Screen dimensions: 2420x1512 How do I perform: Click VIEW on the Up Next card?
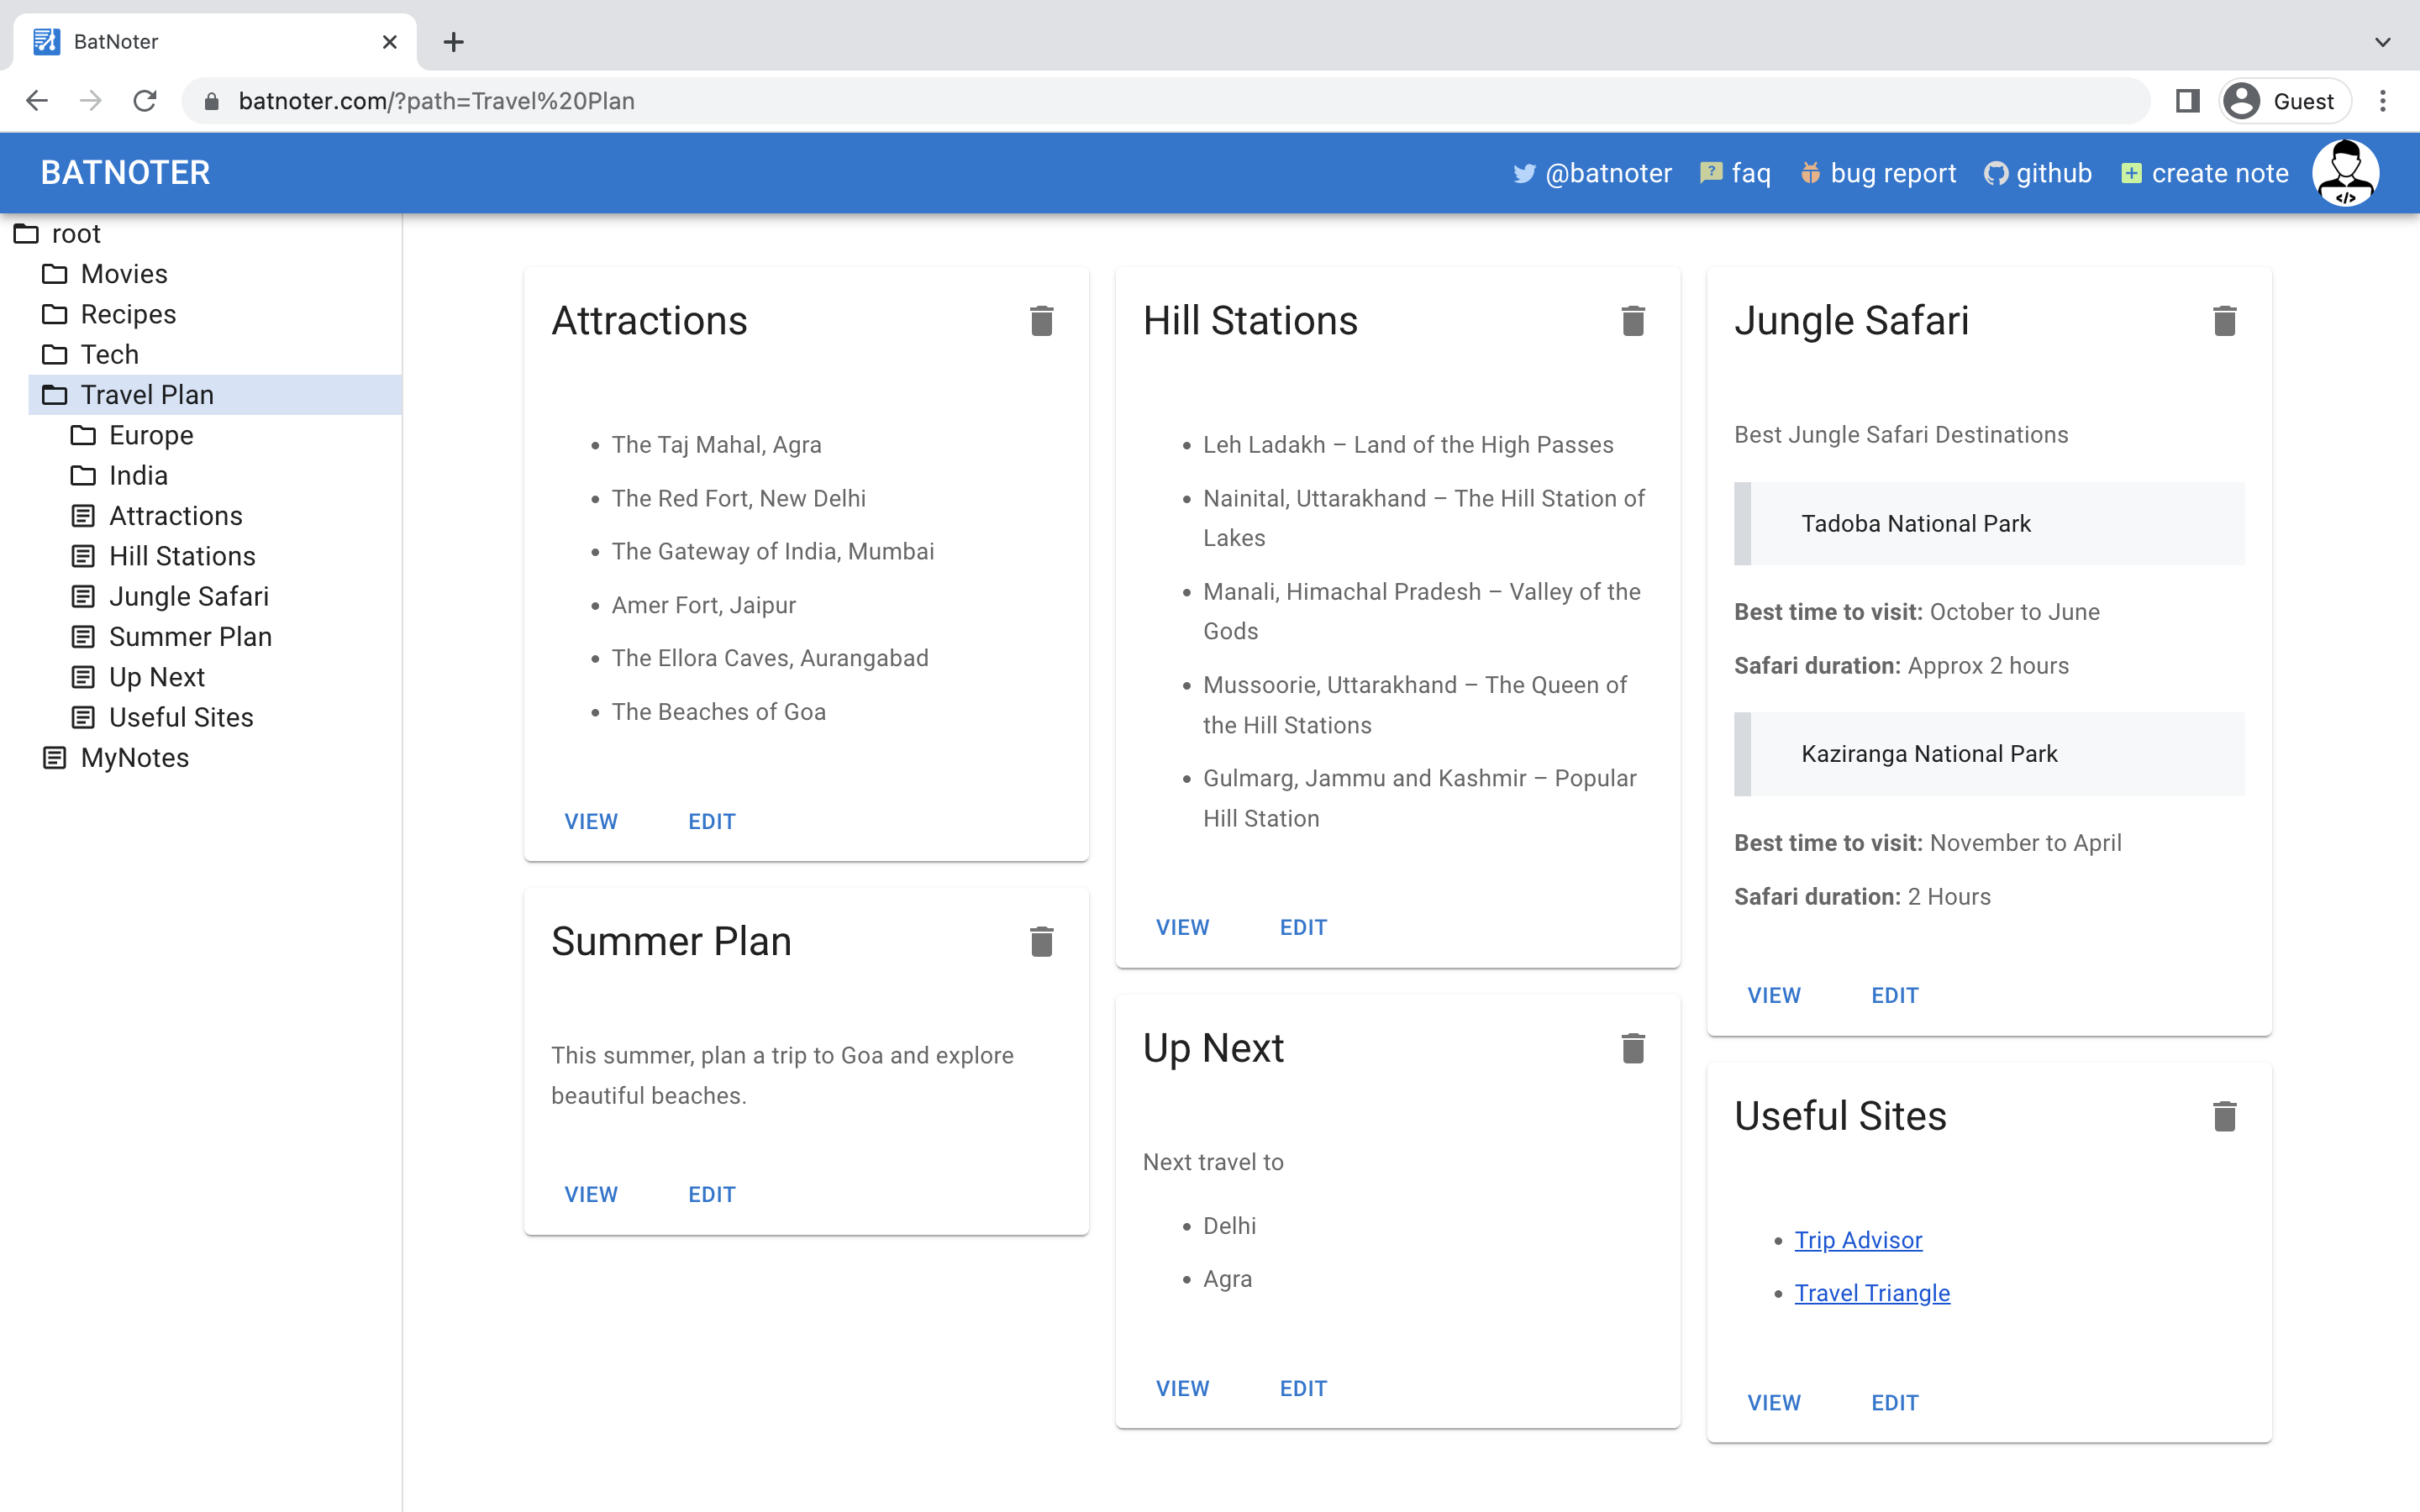[1183, 1389]
